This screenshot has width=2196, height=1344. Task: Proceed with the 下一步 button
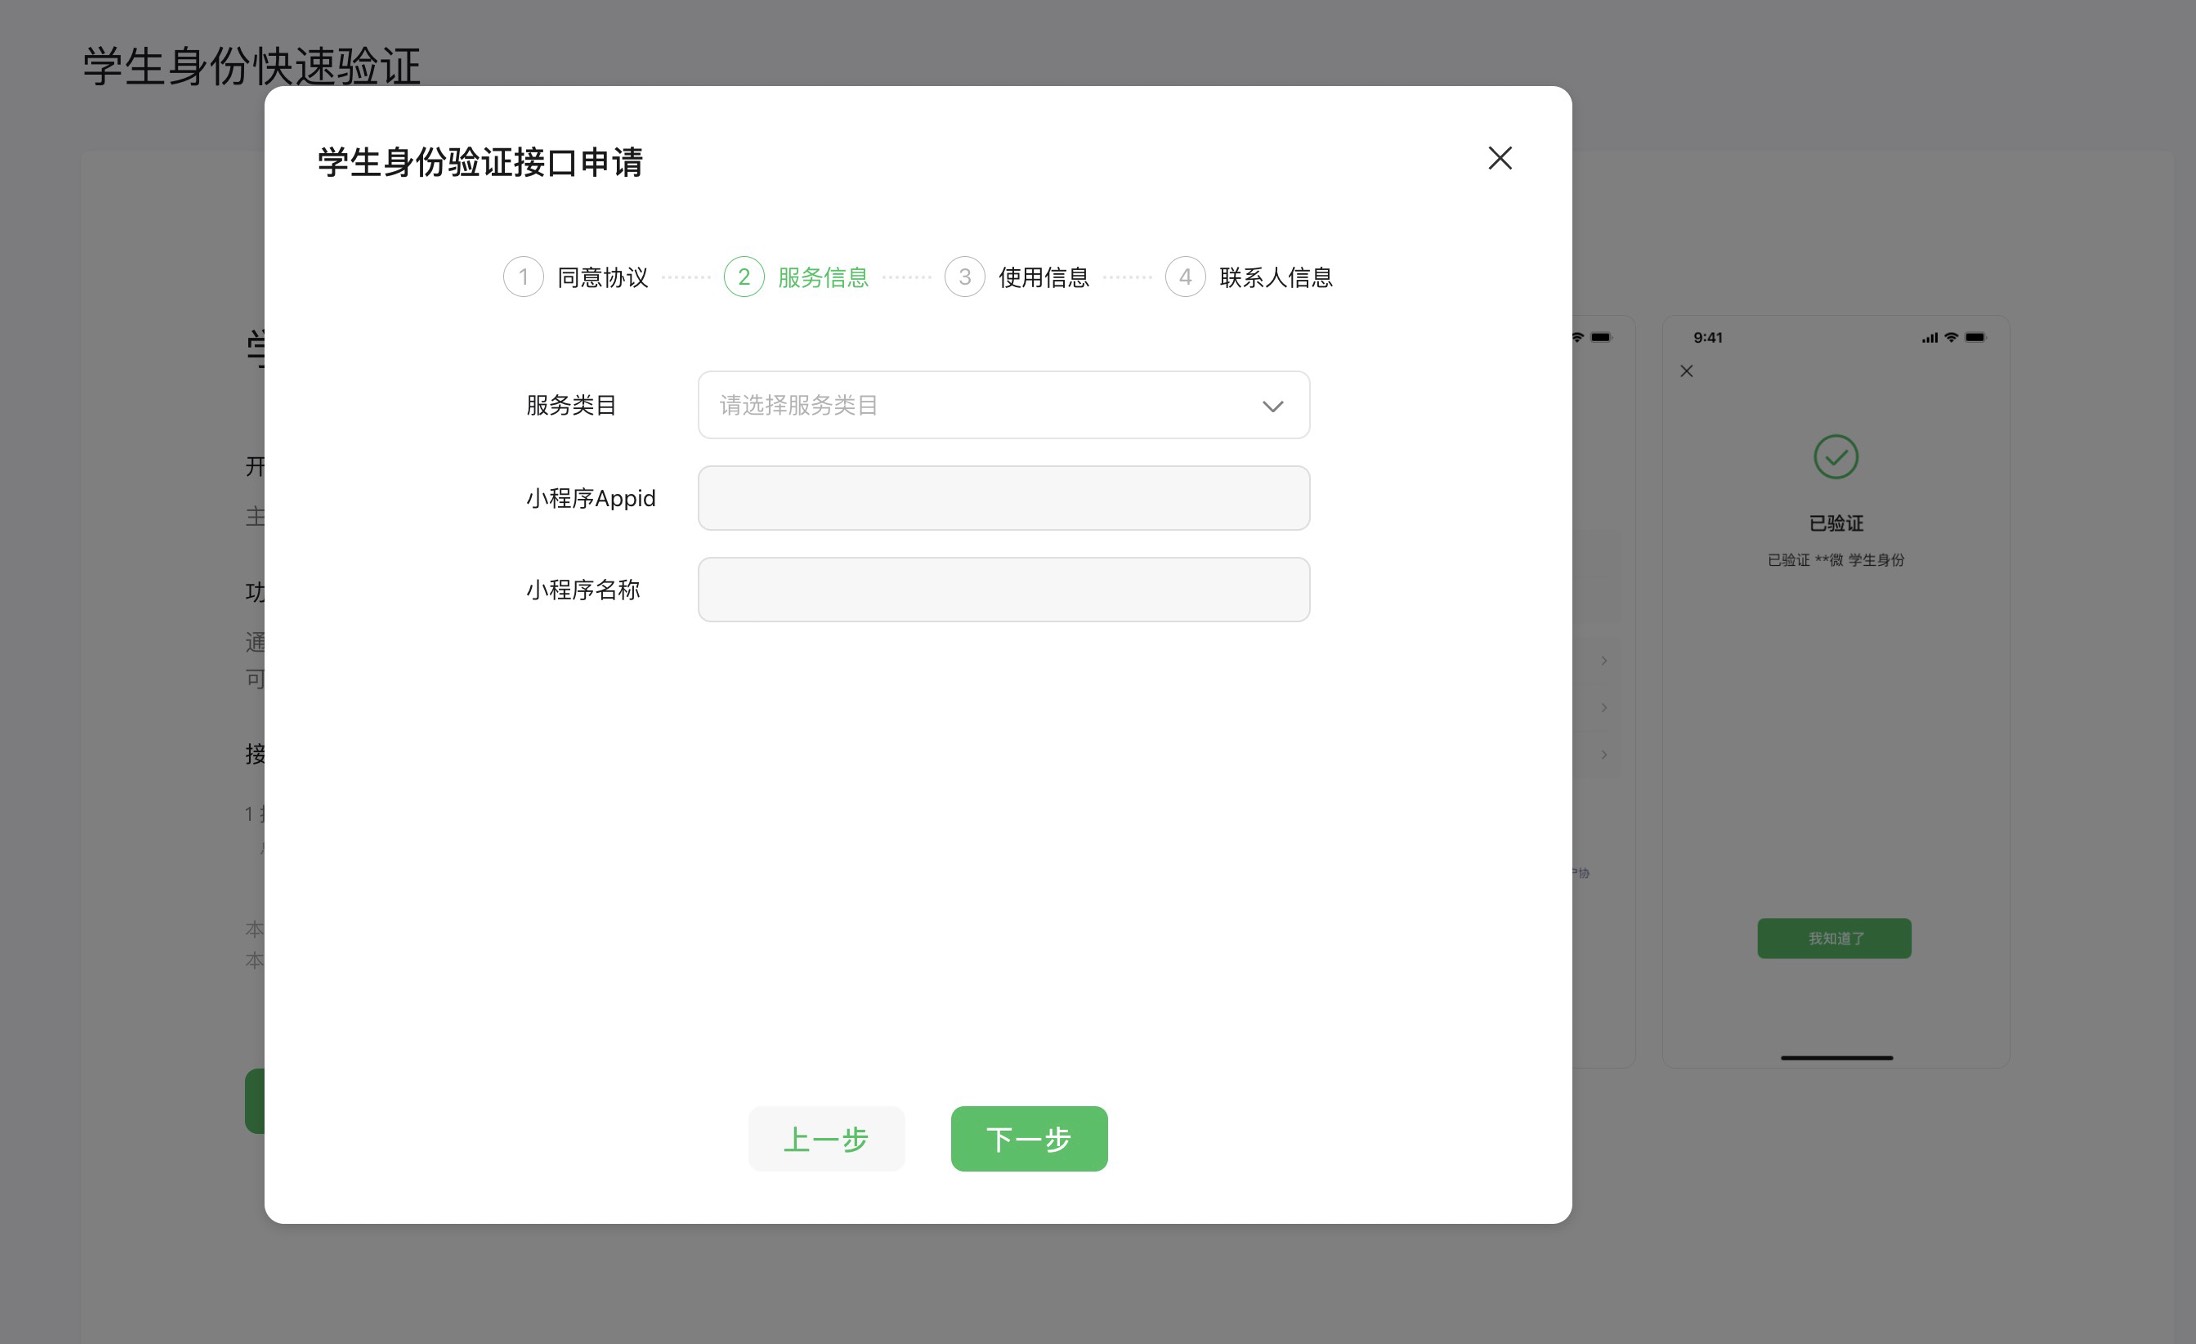tap(1029, 1138)
